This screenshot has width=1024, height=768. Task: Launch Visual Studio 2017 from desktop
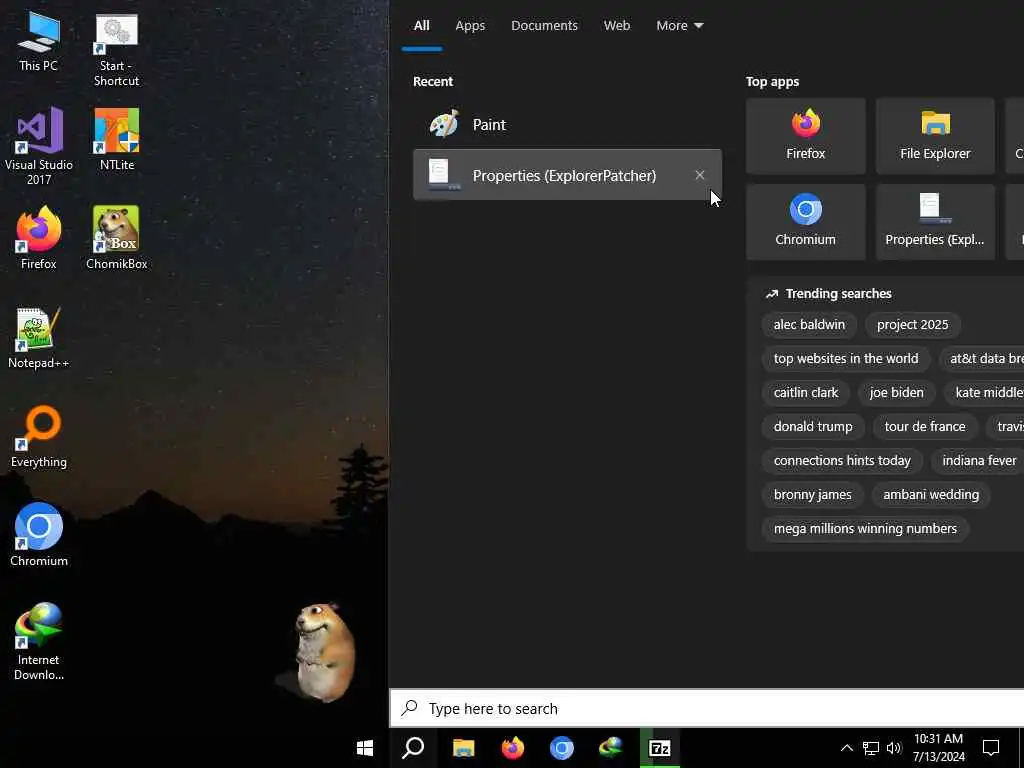click(x=39, y=146)
